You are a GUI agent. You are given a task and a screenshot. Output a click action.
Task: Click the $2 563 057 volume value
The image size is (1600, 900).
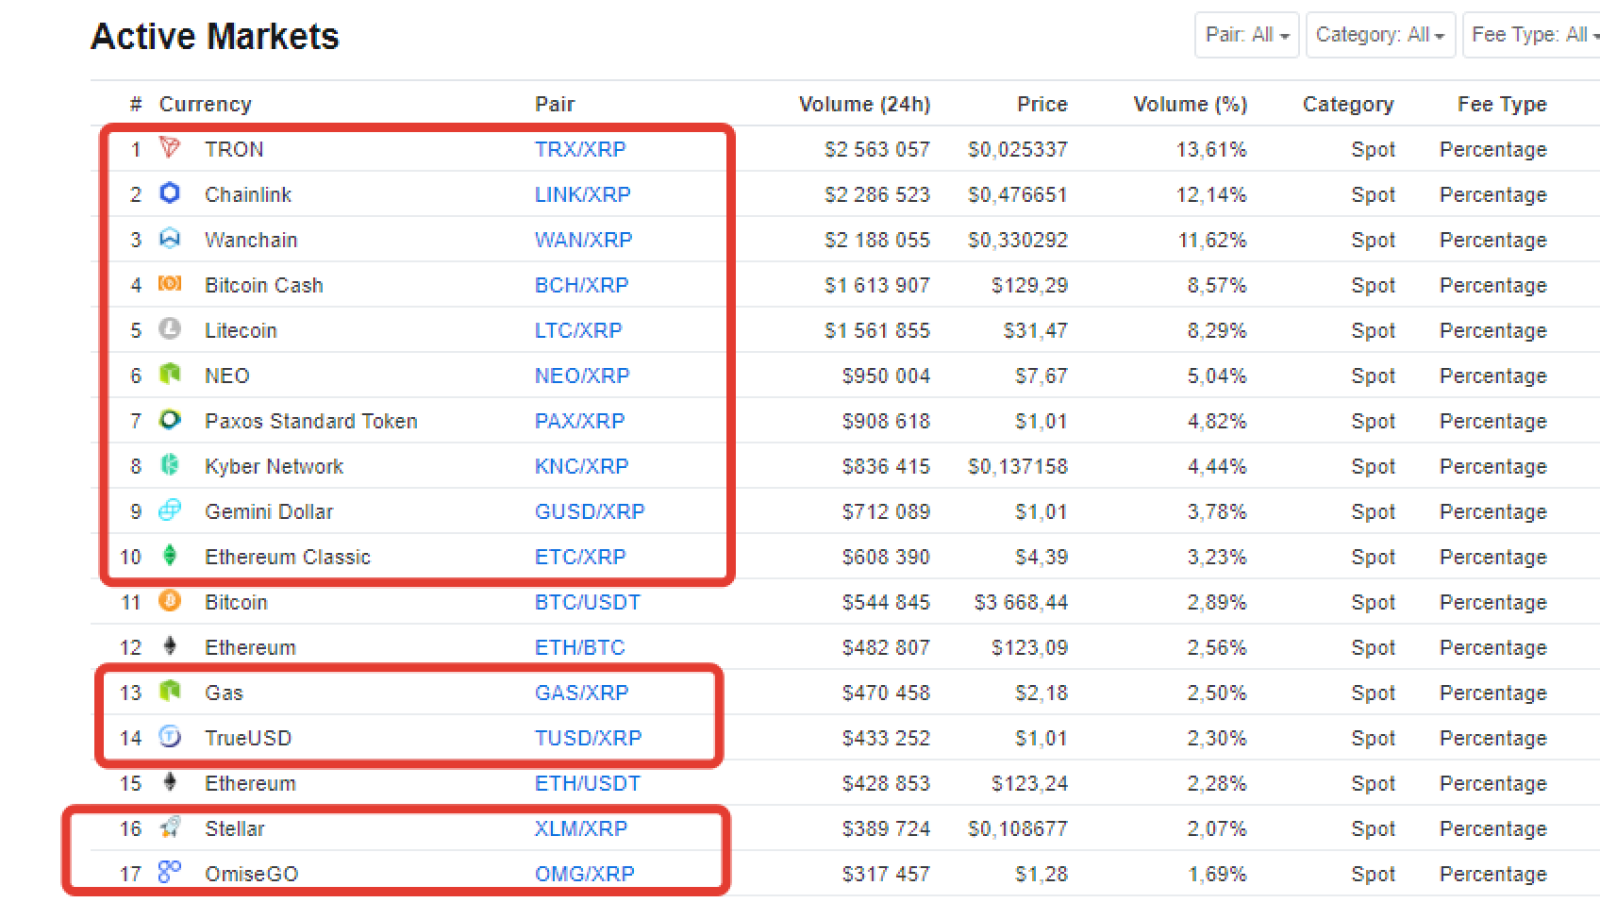(x=877, y=150)
